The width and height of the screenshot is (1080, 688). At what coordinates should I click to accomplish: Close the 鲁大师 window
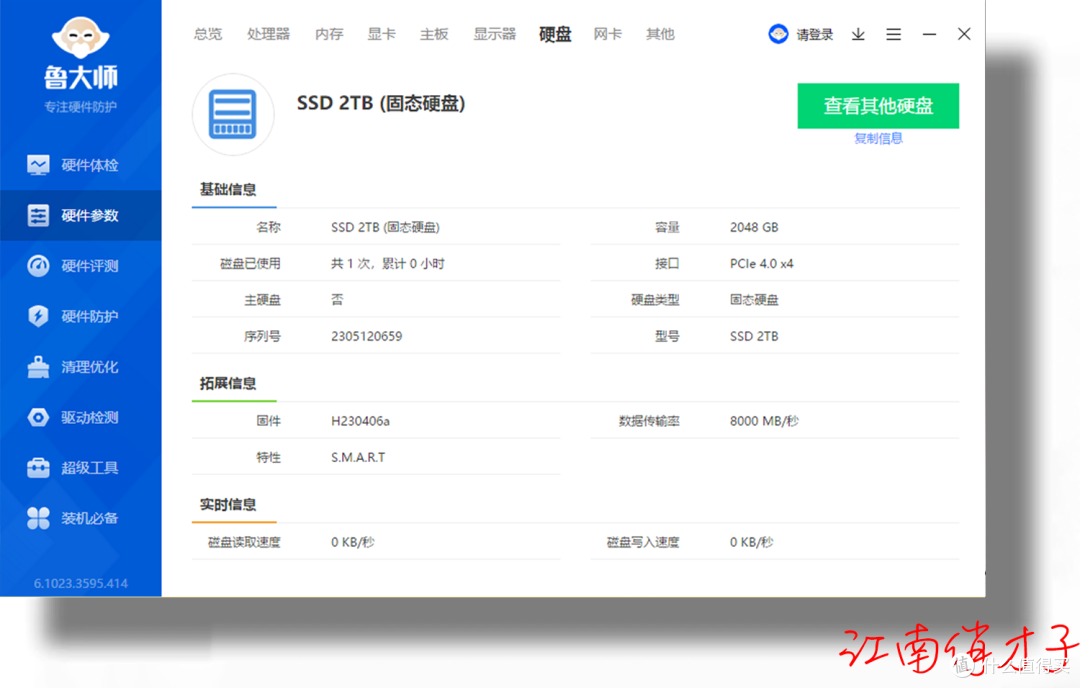click(x=964, y=34)
